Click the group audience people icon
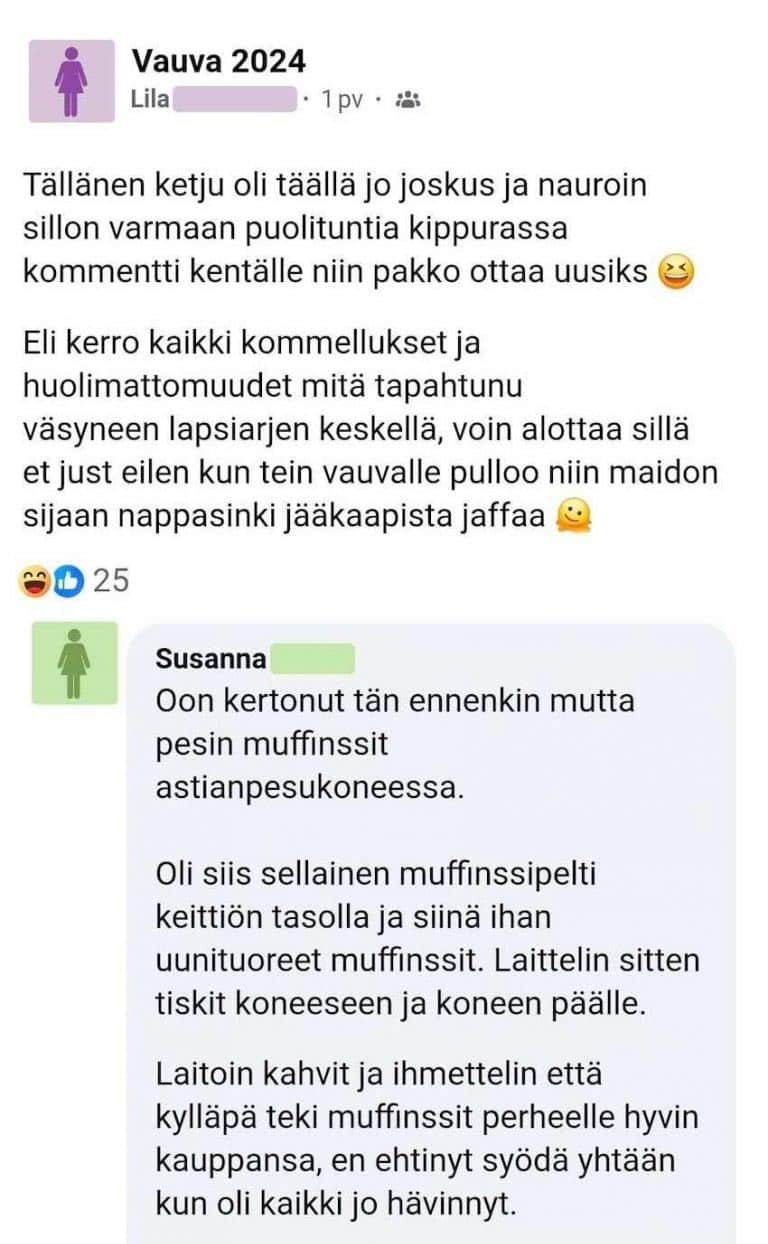Image resolution: width=768 pixels, height=1244 pixels. tap(408, 100)
